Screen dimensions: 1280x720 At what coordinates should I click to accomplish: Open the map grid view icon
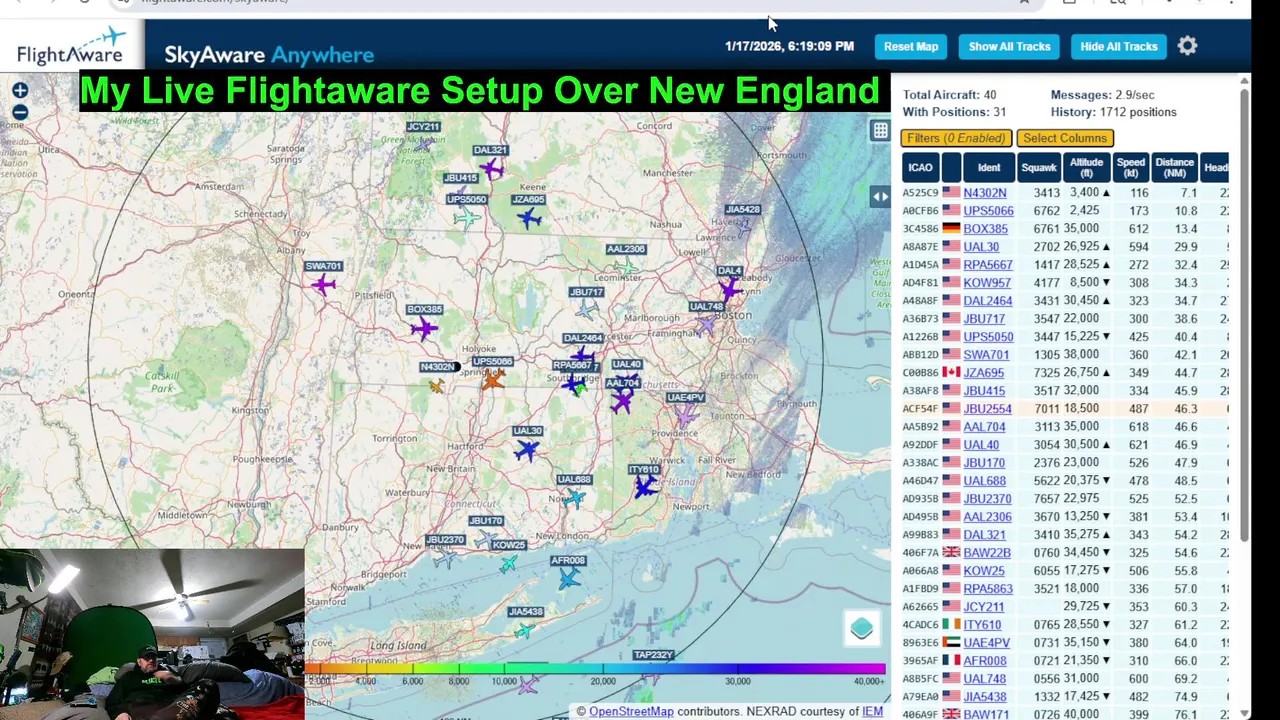pyautogui.click(x=880, y=131)
